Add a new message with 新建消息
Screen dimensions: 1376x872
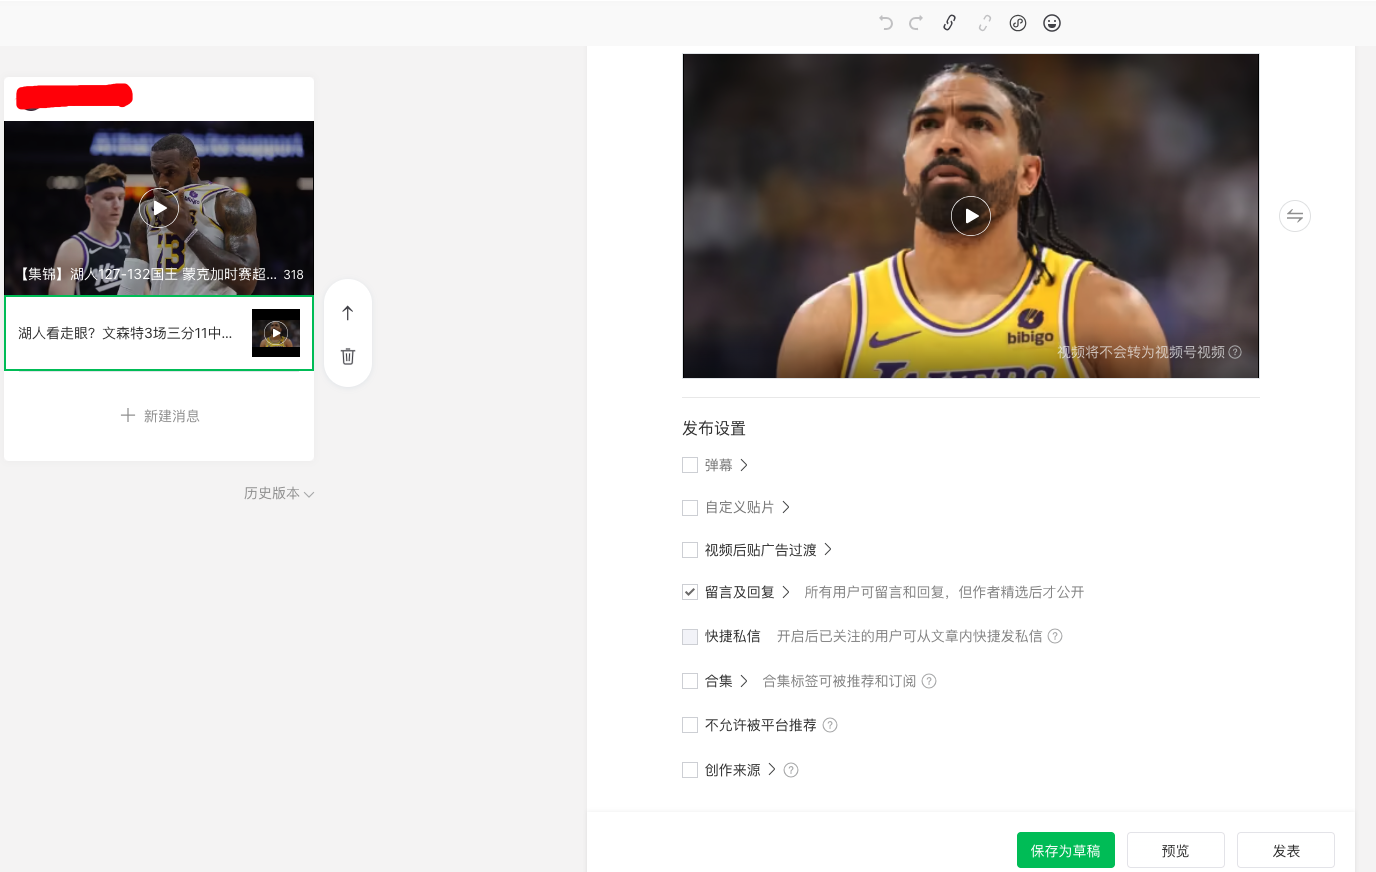pyautogui.click(x=160, y=415)
